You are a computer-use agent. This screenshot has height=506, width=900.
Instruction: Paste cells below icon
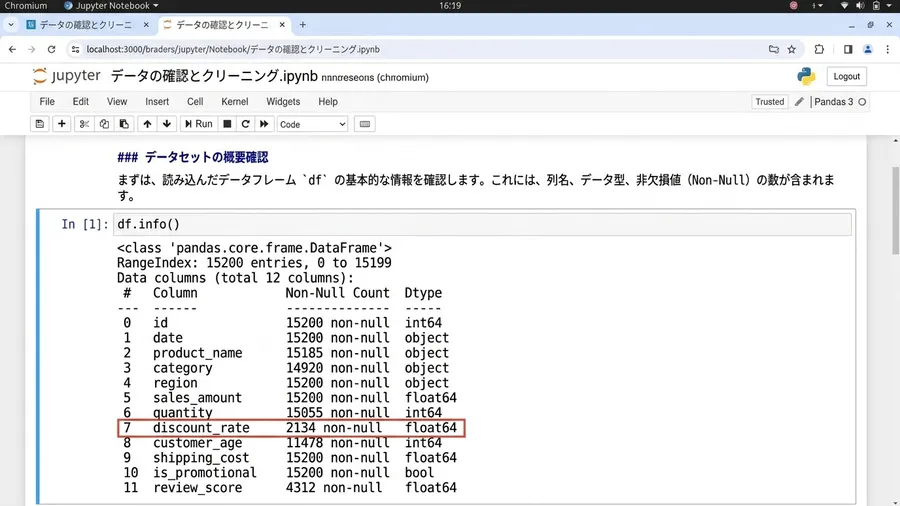(124, 124)
